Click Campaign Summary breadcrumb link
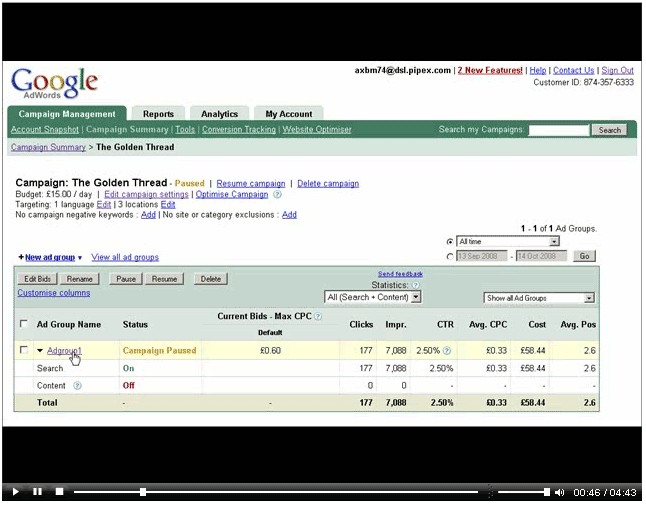 [48, 147]
